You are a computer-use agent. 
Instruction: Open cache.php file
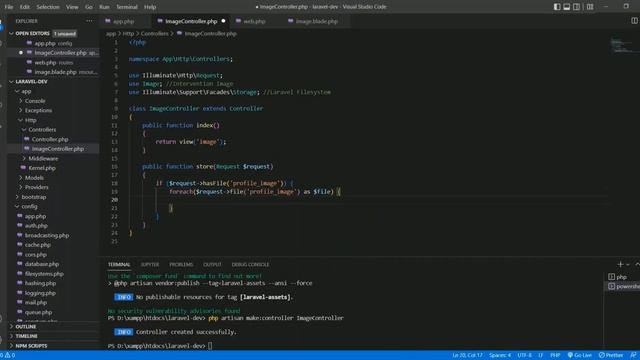pyautogui.click(x=38, y=245)
